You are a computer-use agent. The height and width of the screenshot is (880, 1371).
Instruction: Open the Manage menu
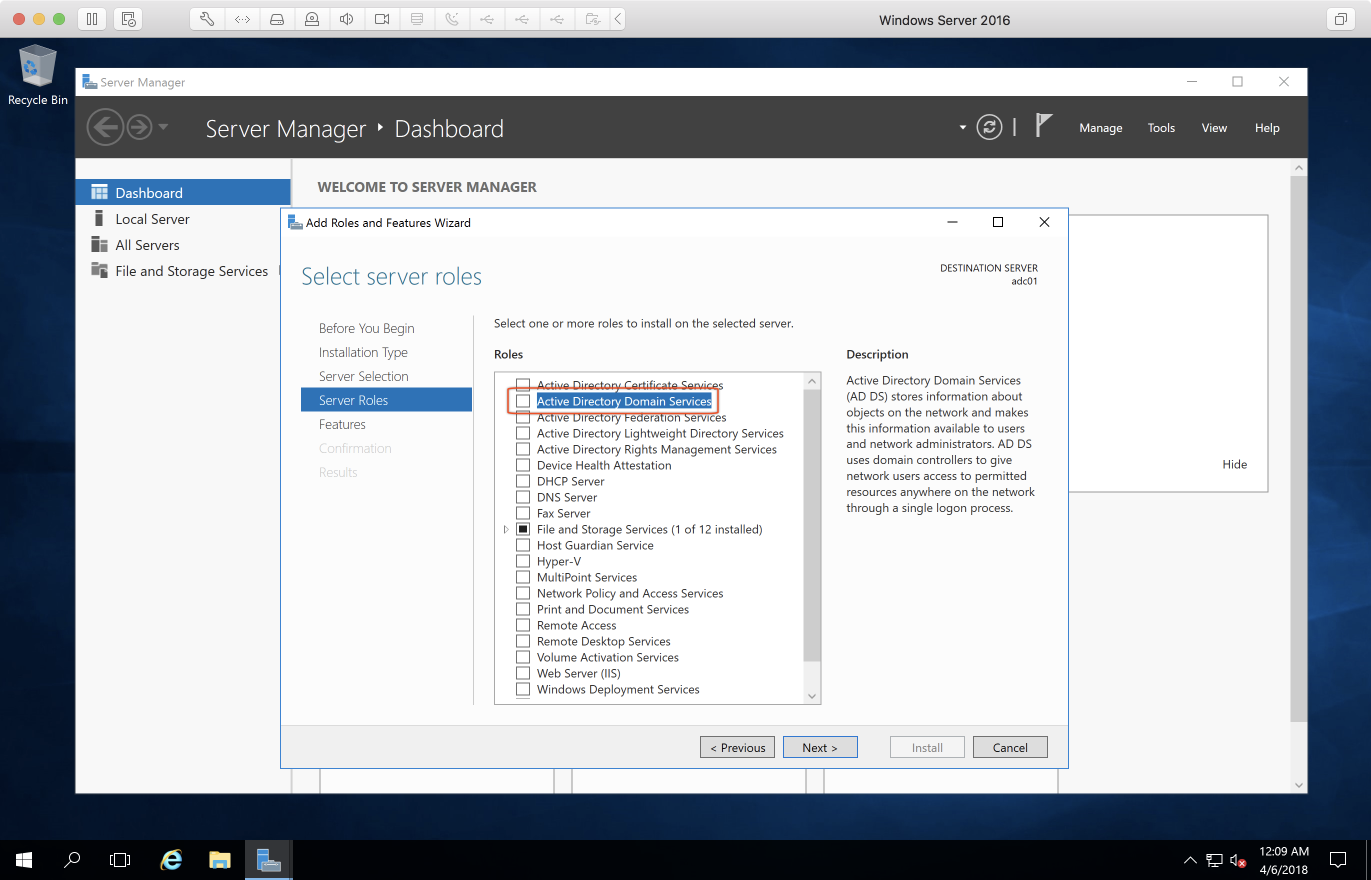click(1100, 128)
